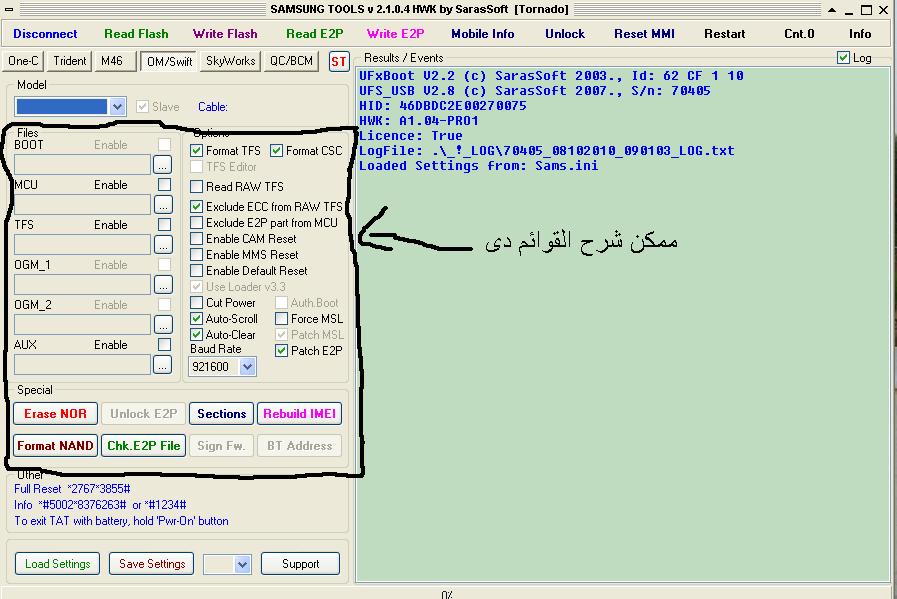Enable the TFS file checkbox
The height and width of the screenshot is (599, 897).
point(164,225)
